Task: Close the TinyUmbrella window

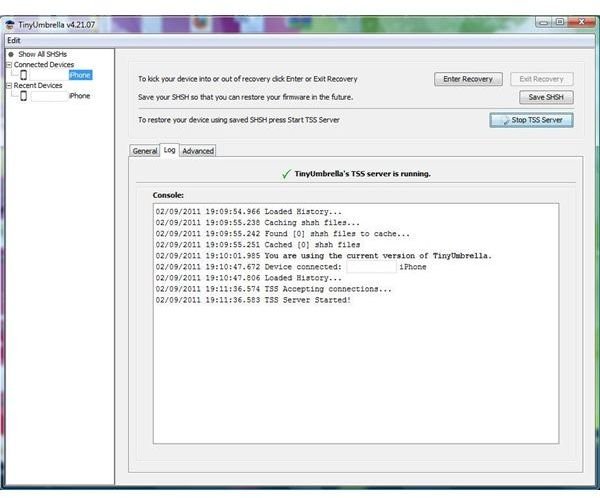Action: 581,22
